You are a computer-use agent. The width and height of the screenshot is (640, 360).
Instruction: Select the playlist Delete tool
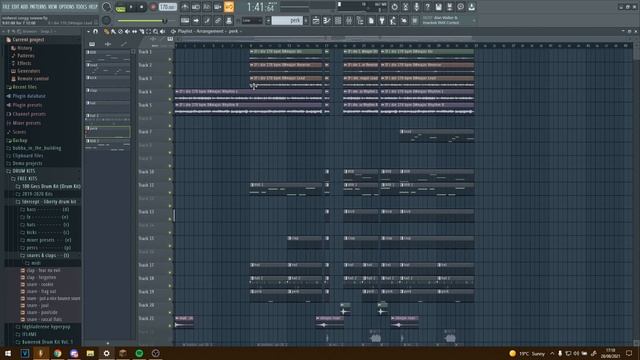[120, 31]
